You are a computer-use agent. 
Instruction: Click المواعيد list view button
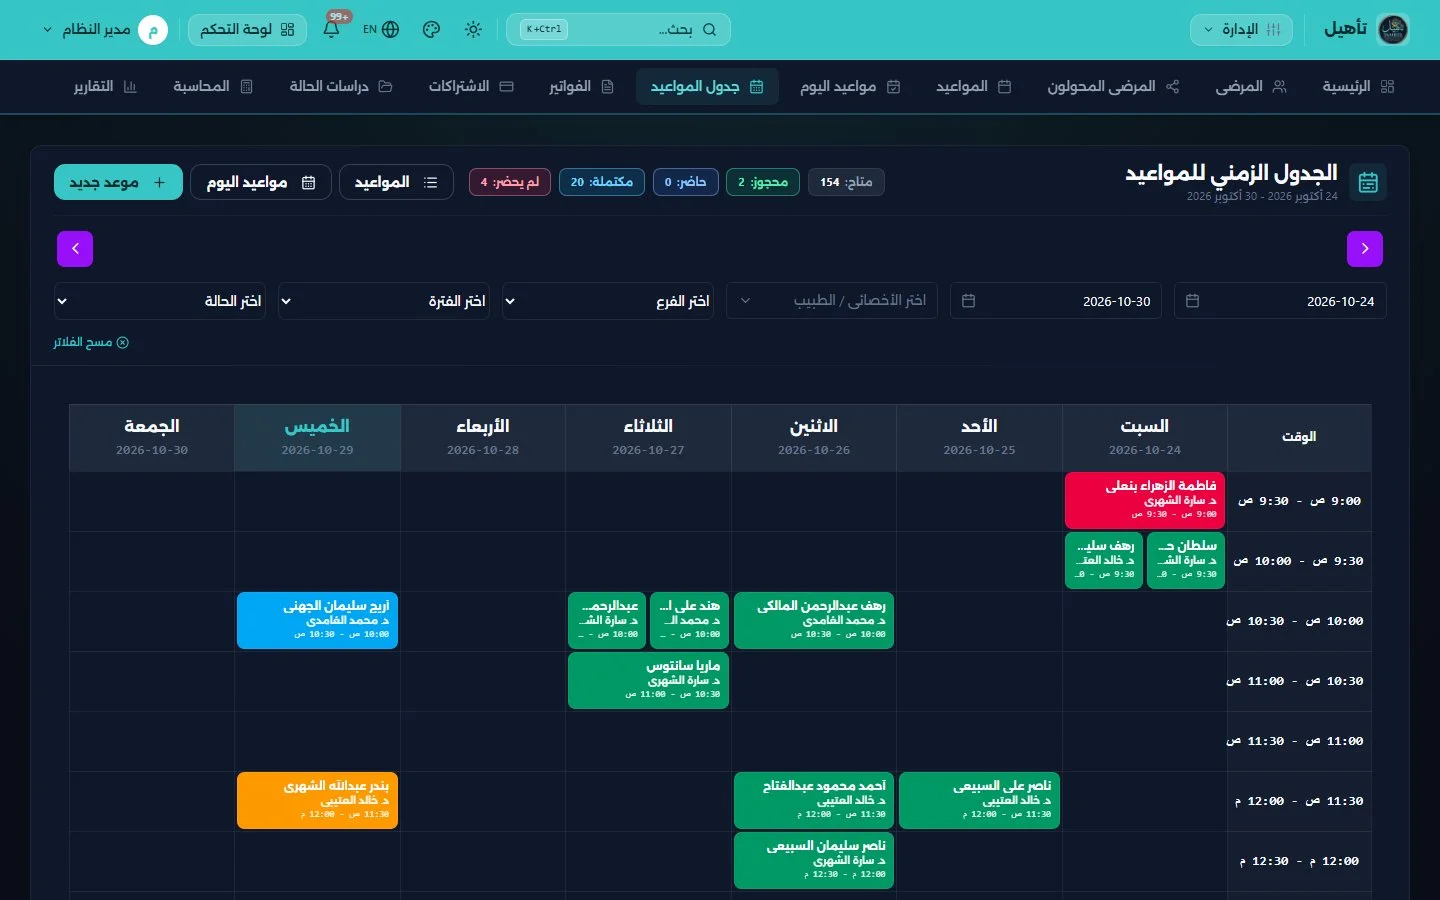pyautogui.click(x=396, y=182)
